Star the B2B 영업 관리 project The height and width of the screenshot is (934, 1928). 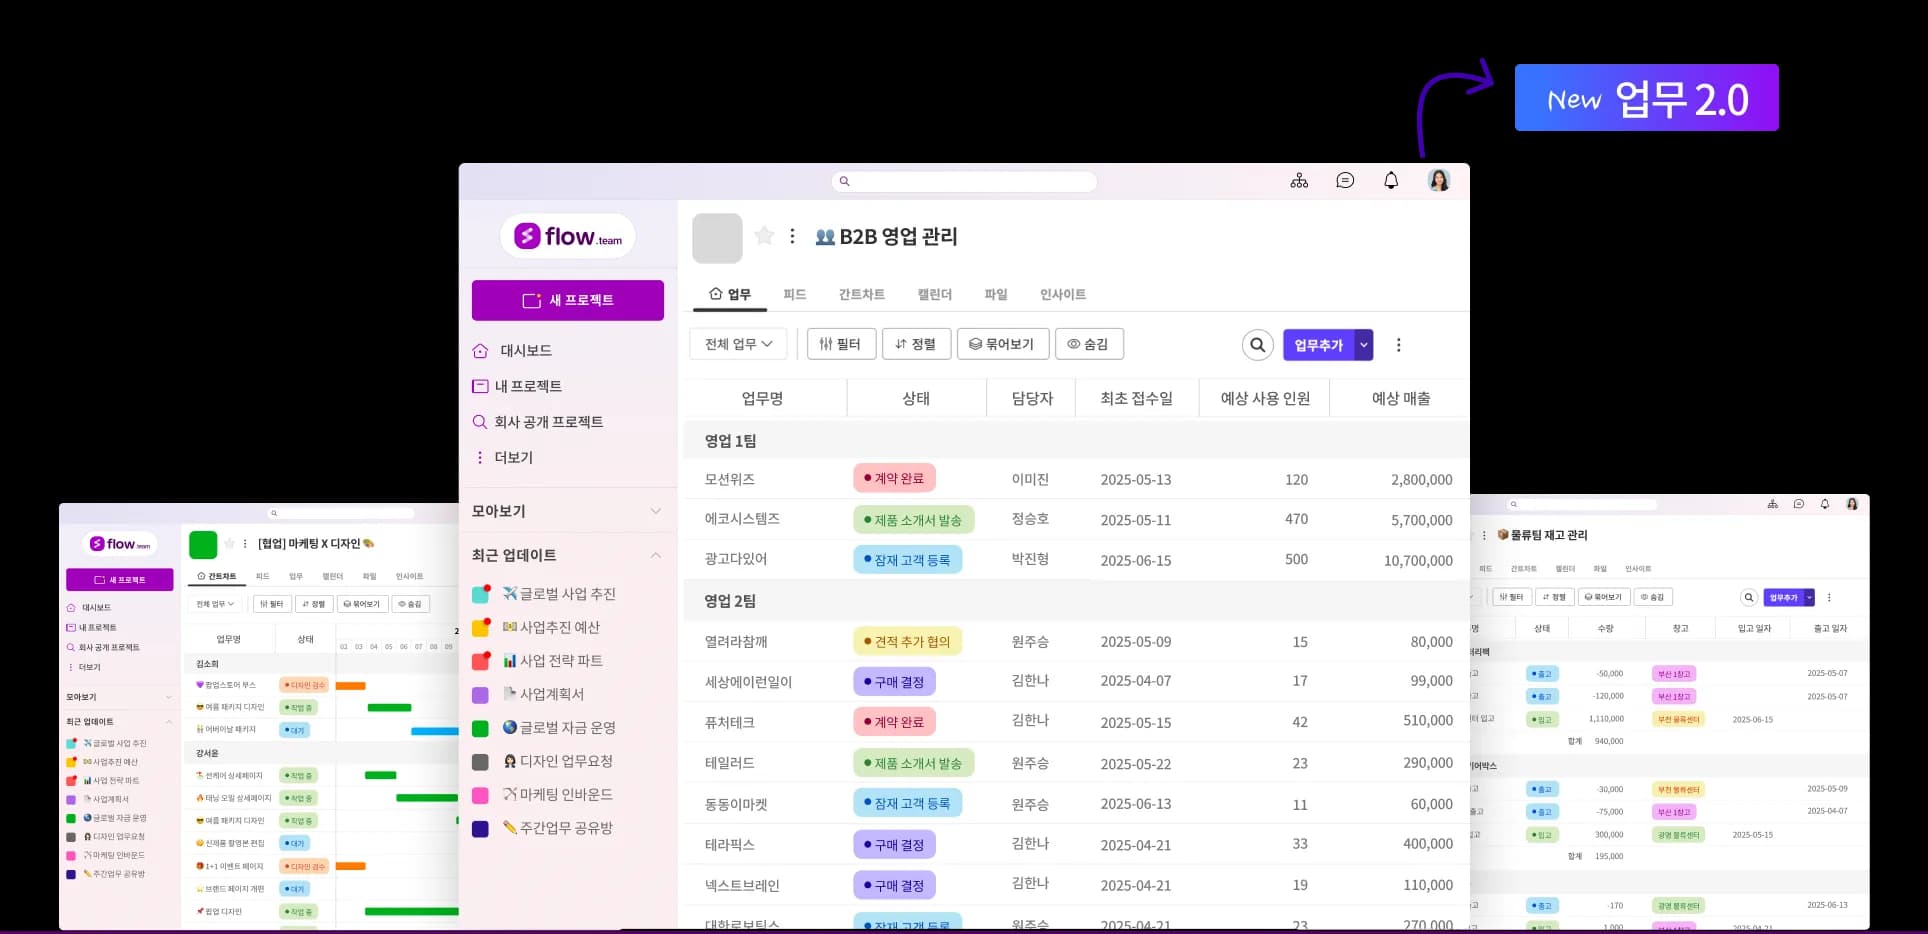(x=764, y=236)
